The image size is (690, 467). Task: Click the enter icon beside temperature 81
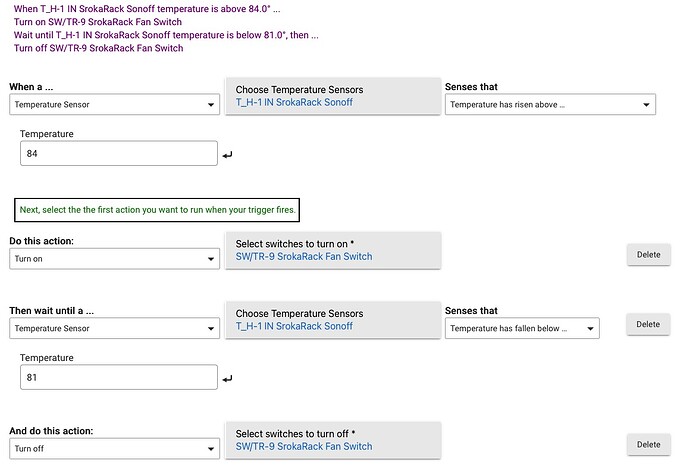click(x=227, y=379)
